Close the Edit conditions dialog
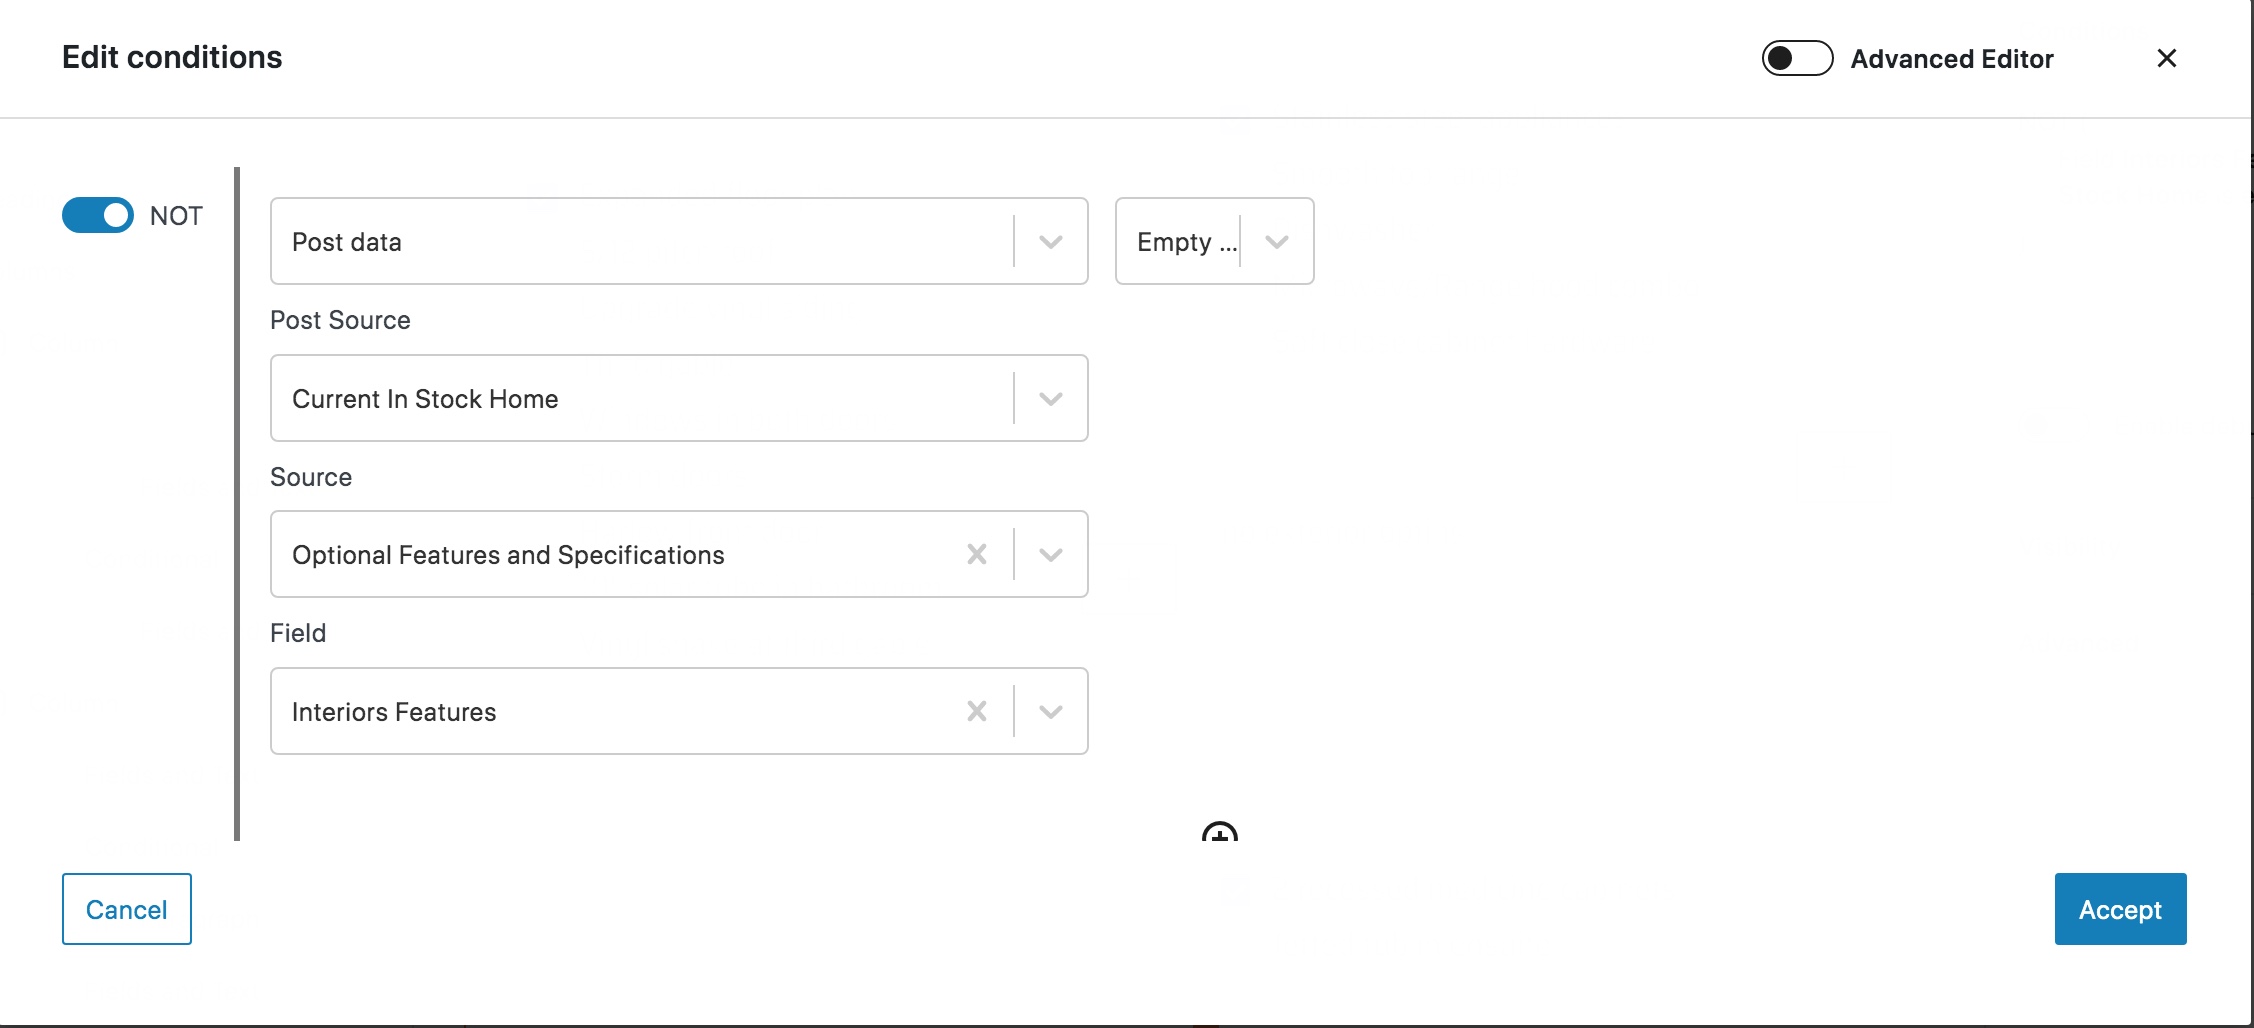This screenshot has height=1028, width=2254. point(2166,58)
